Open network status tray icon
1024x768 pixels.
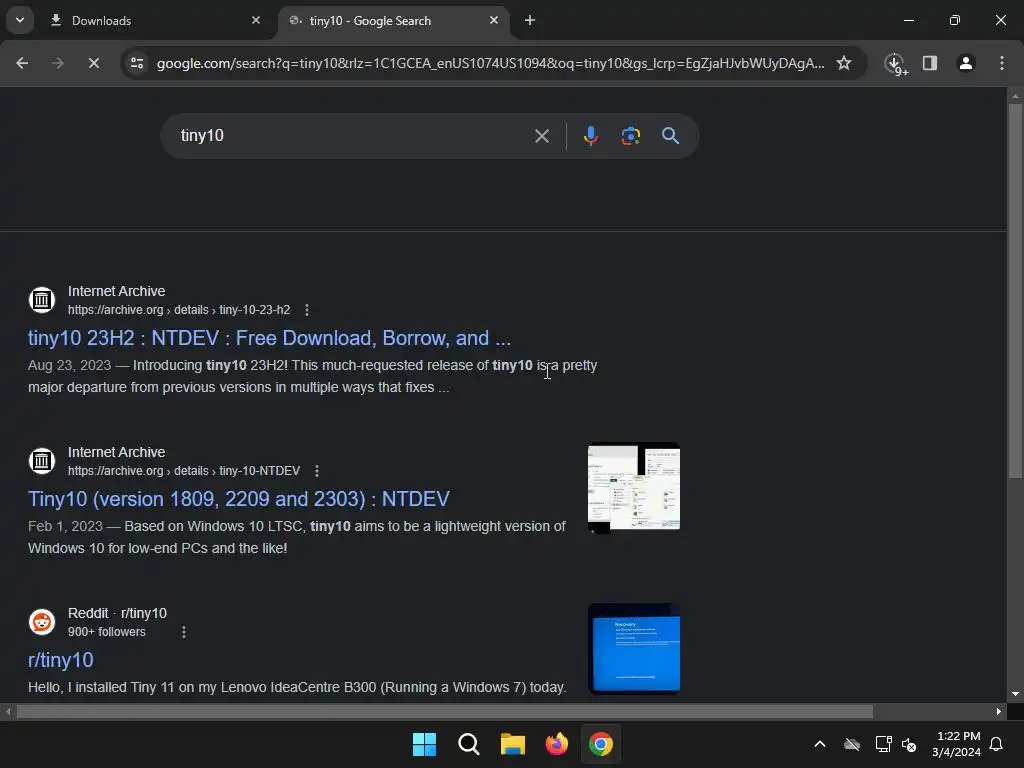(x=884, y=744)
